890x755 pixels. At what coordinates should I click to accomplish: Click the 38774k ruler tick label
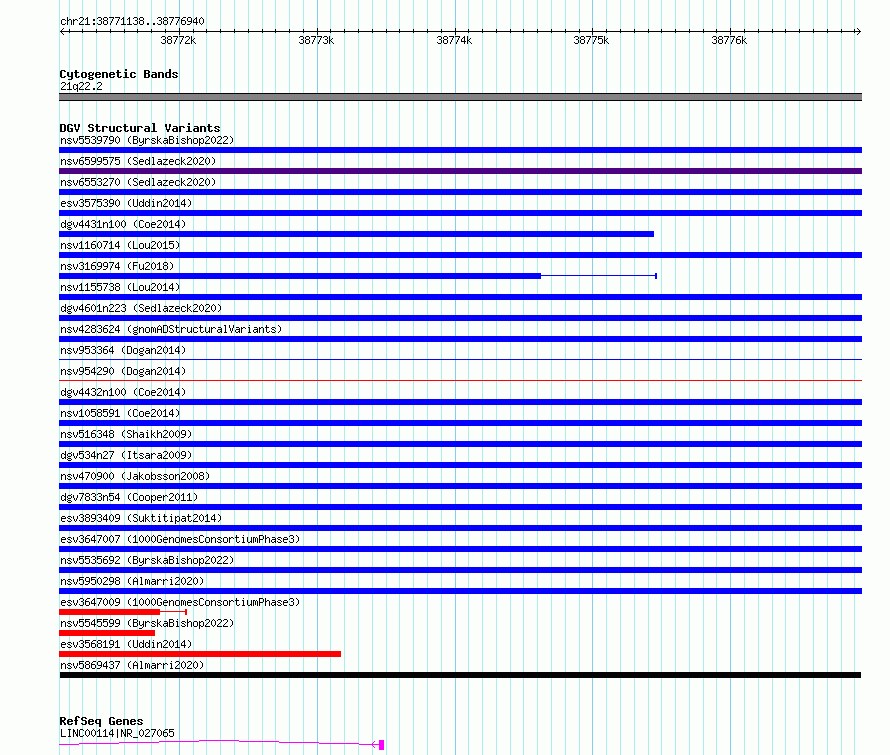coord(454,40)
